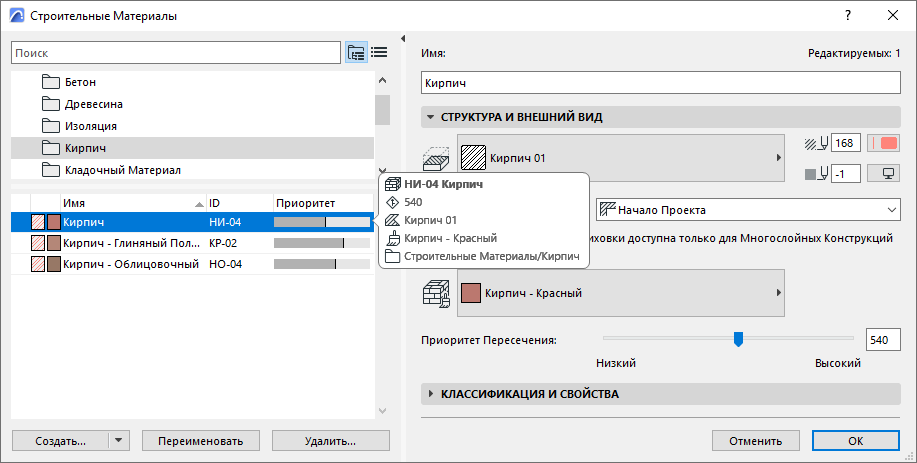Click the foreground pen color swatch
Image resolution: width=917 pixels, height=463 pixels.
(883, 144)
